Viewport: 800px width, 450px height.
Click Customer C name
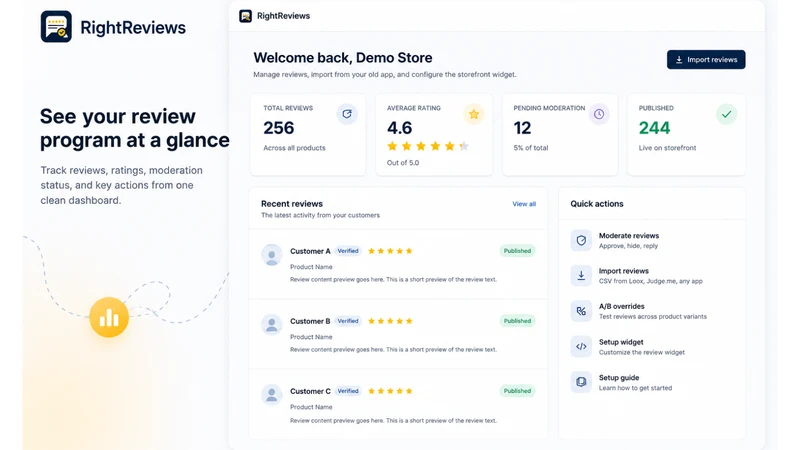tap(310, 391)
